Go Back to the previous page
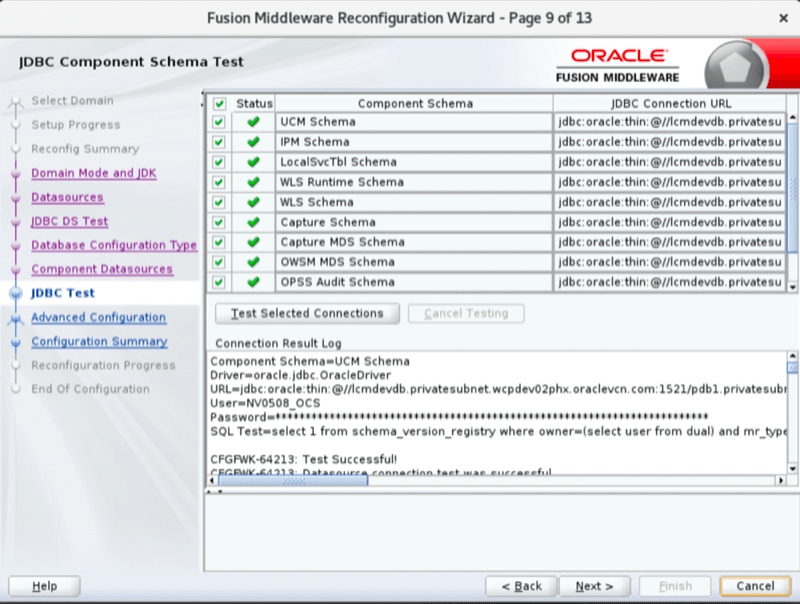 (521, 586)
